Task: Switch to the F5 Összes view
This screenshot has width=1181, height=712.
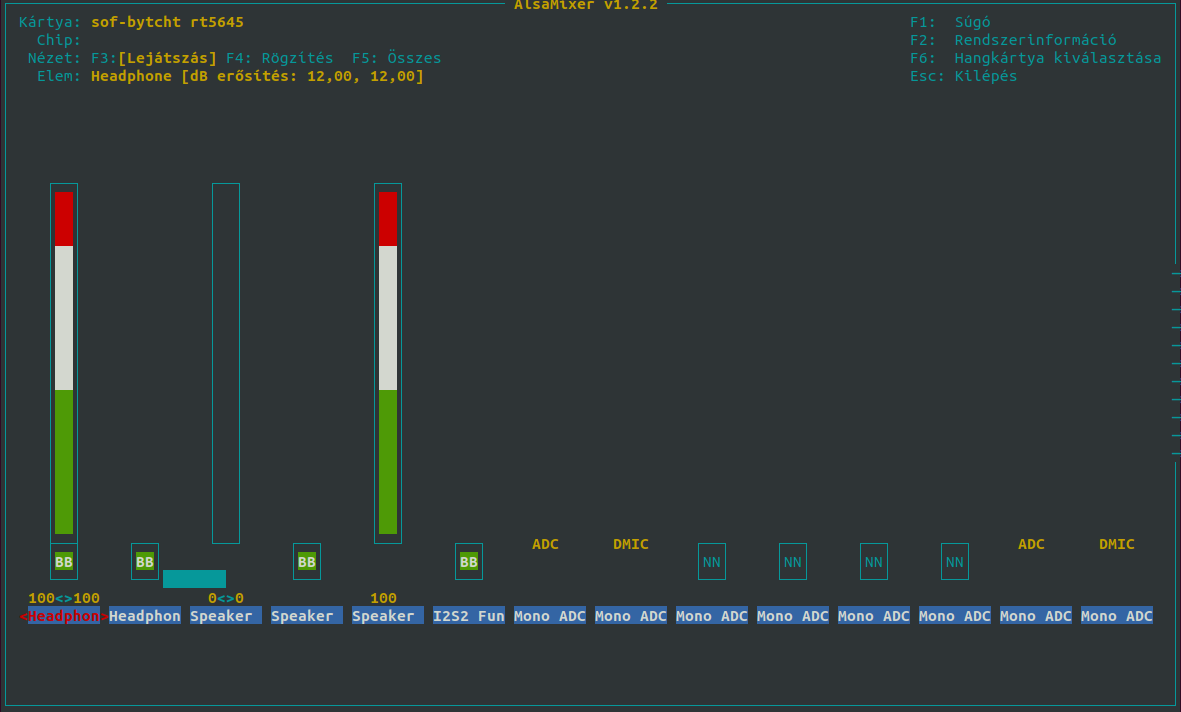Action: tap(396, 58)
